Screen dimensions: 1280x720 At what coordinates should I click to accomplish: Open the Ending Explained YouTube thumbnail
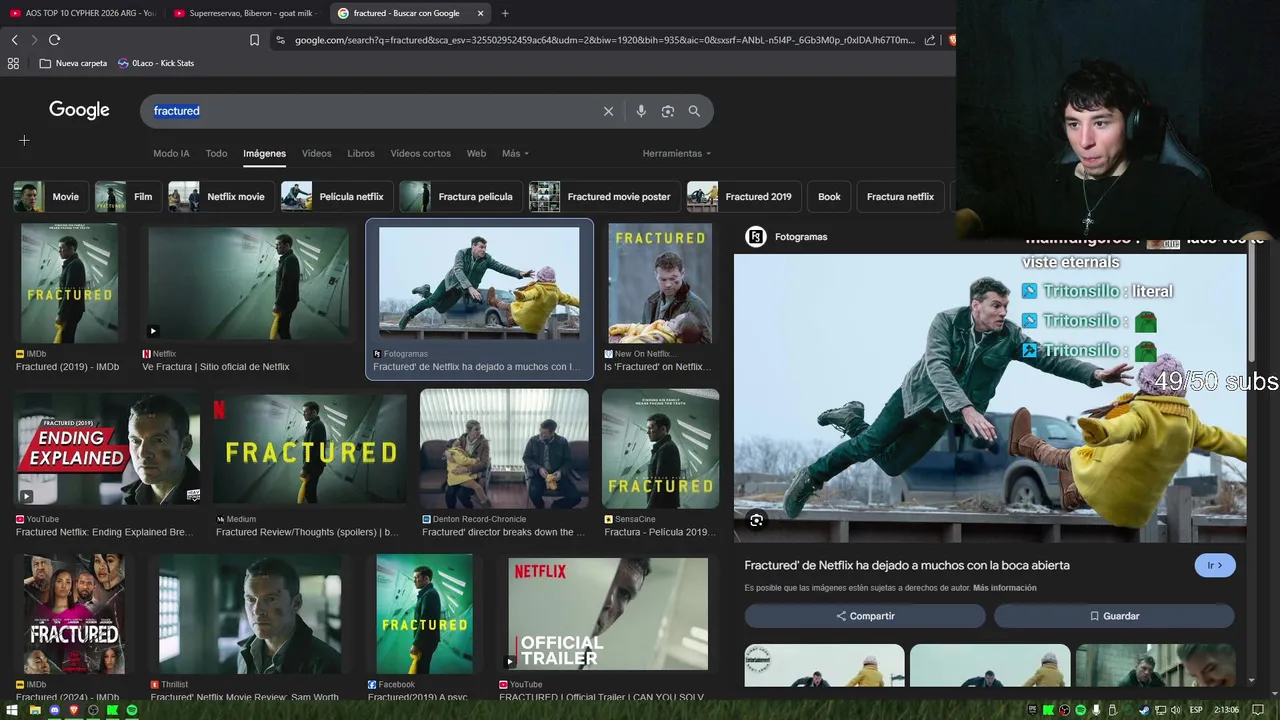[x=107, y=448]
